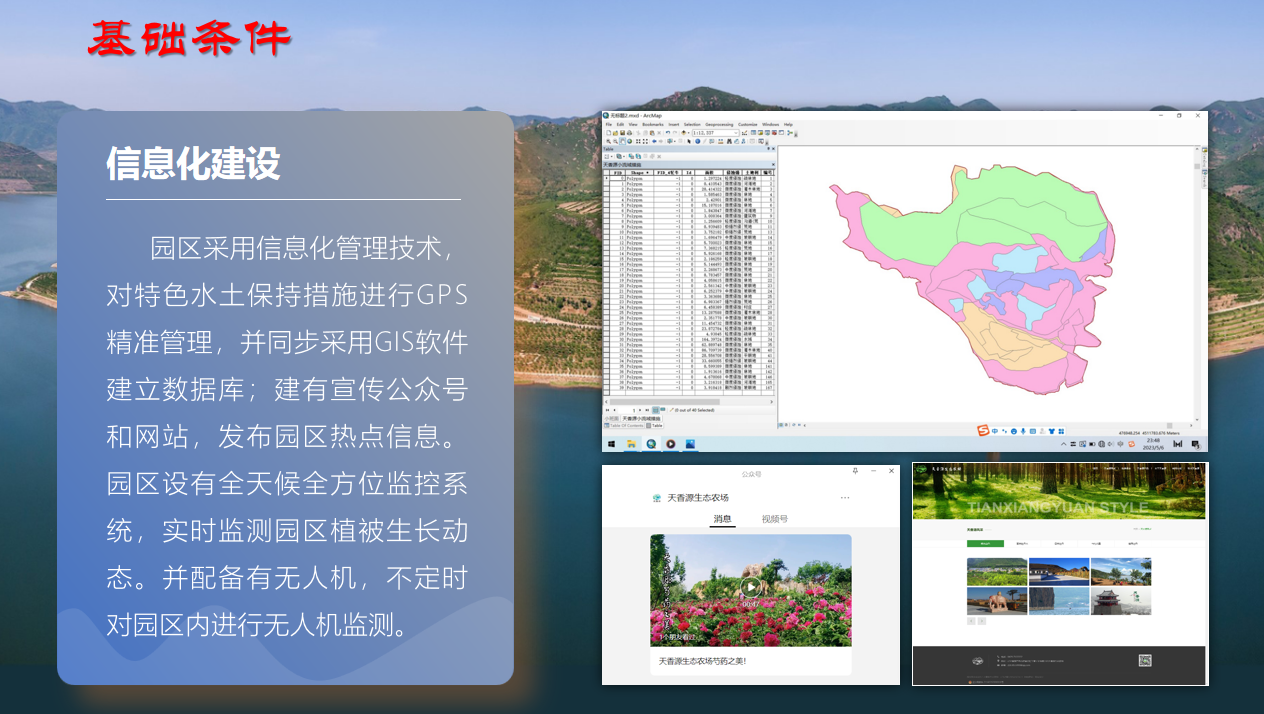1264x714 pixels.
Task: Select the Table tab below the attribute table
Action: [654, 426]
